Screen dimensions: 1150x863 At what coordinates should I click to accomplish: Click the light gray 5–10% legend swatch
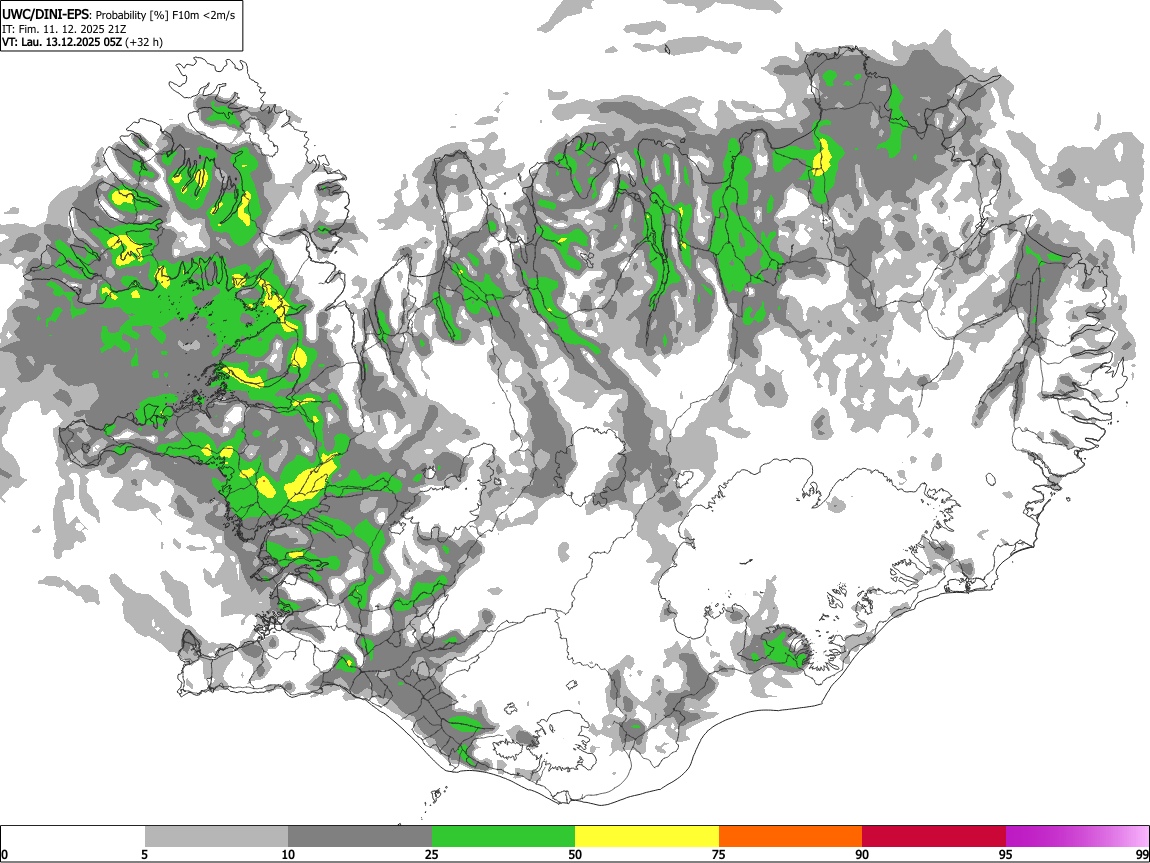(x=216, y=837)
